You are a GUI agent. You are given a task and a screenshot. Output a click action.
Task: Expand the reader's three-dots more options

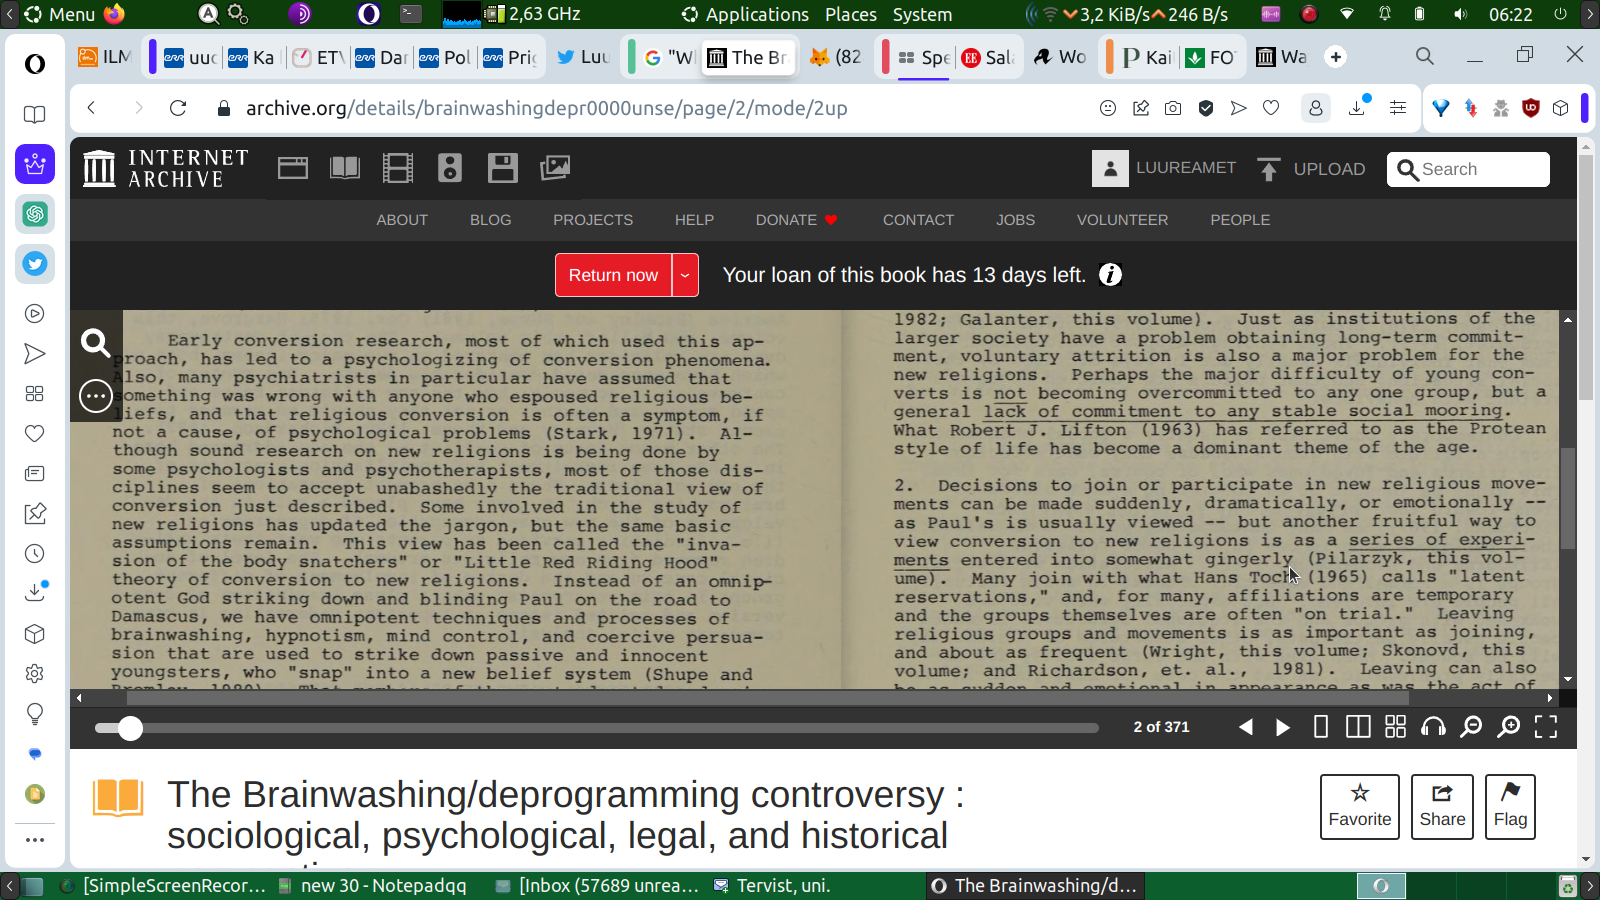click(96, 396)
